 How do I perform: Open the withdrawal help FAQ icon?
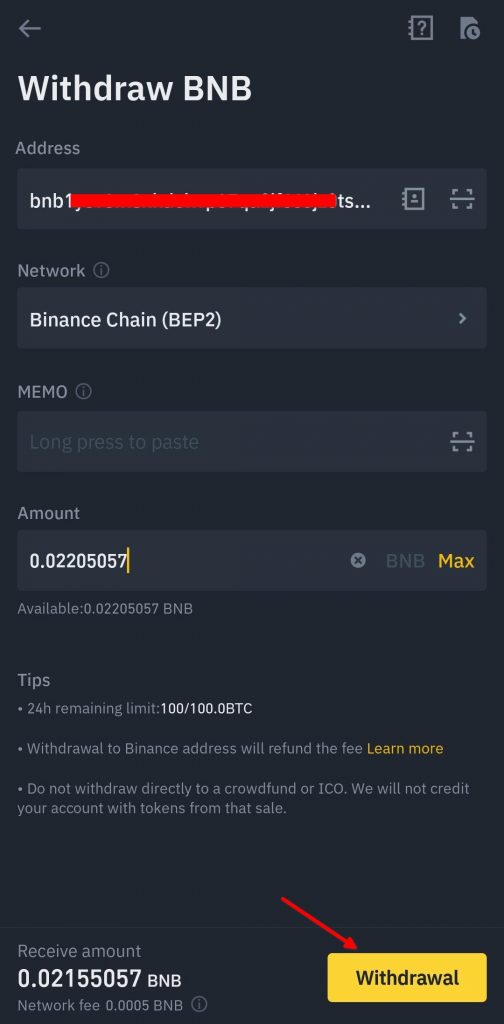tap(420, 28)
